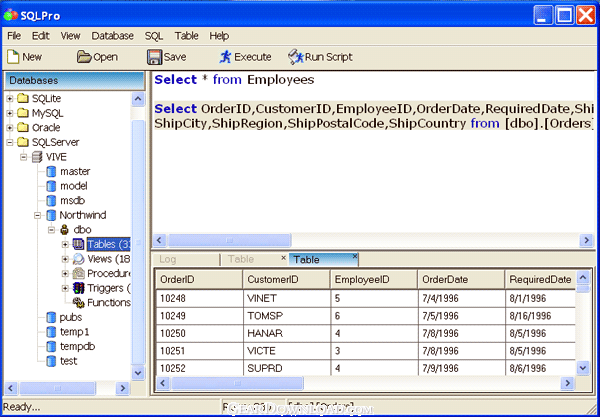This screenshot has height=417, width=600.
Task: Click inside the SQL editor on Employees
Action: point(280,80)
